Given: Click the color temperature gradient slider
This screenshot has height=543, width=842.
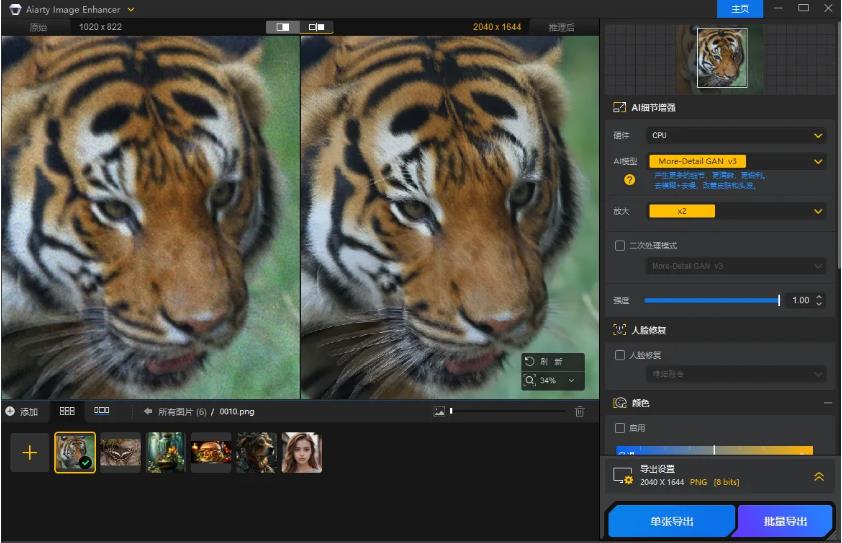Looking at the screenshot, I should pos(714,450).
